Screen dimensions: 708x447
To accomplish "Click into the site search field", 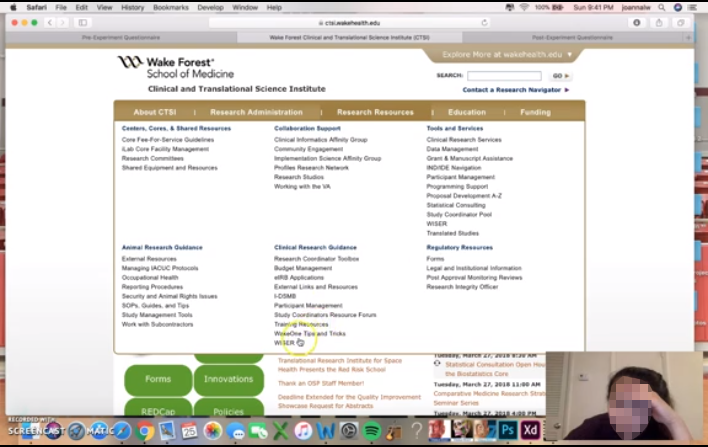I will point(504,75).
